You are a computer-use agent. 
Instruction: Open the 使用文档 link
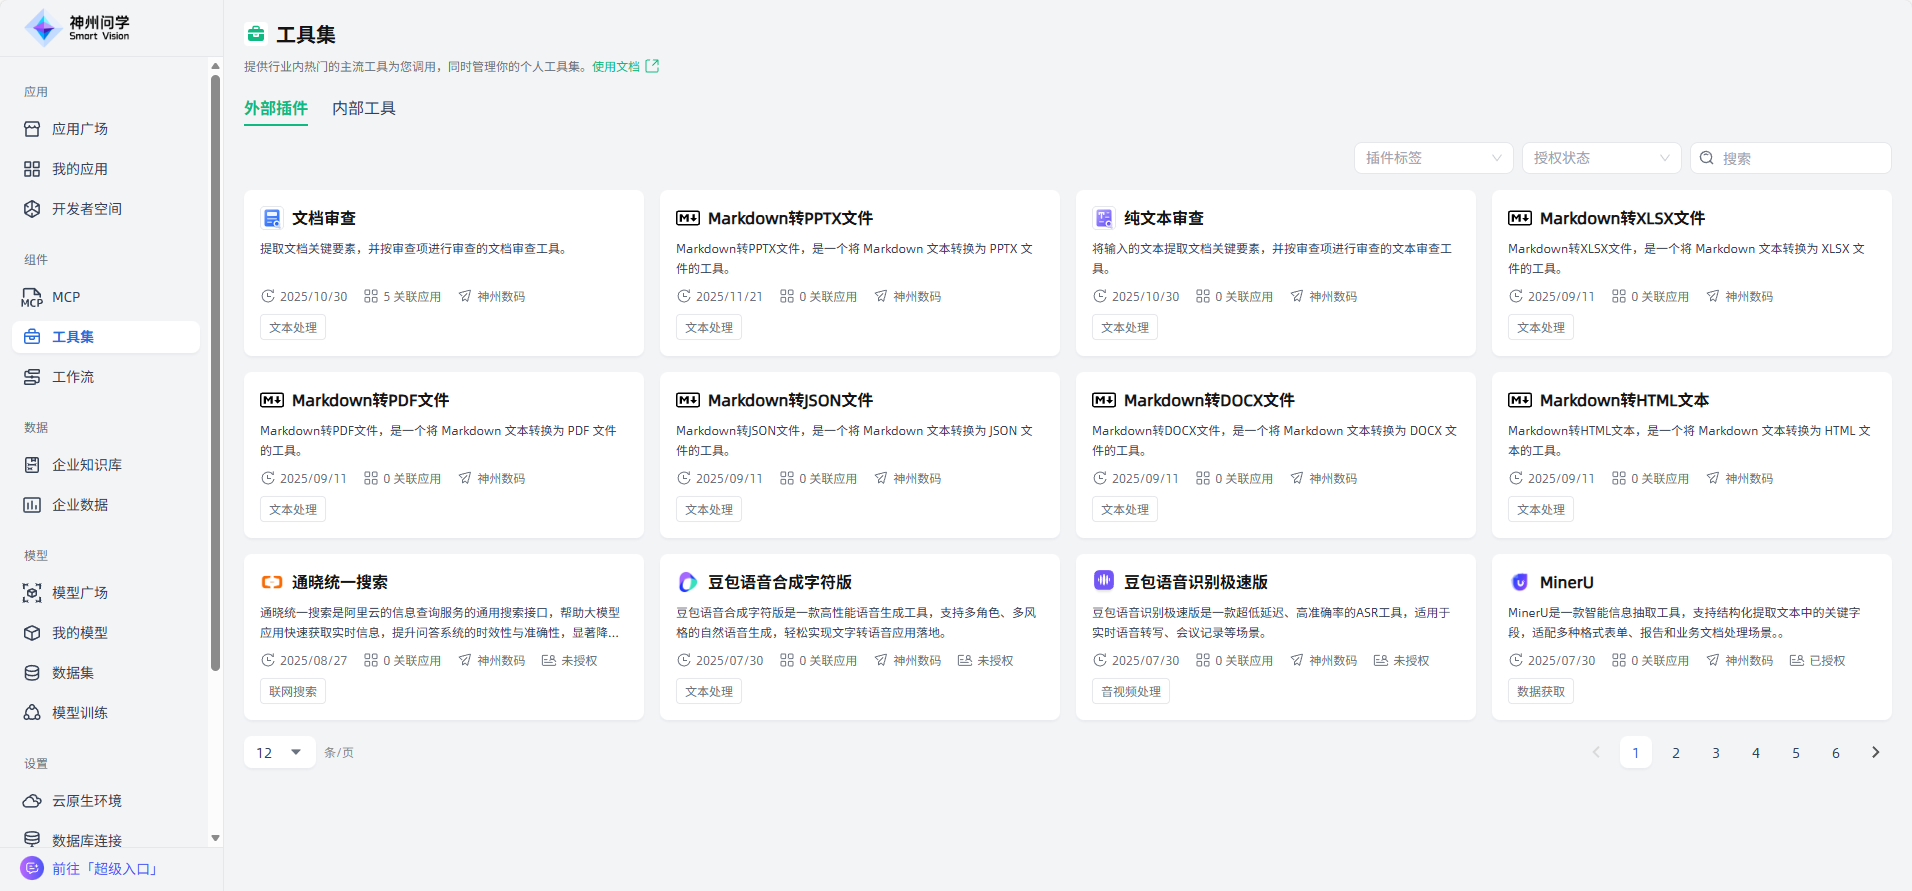coord(615,67)
